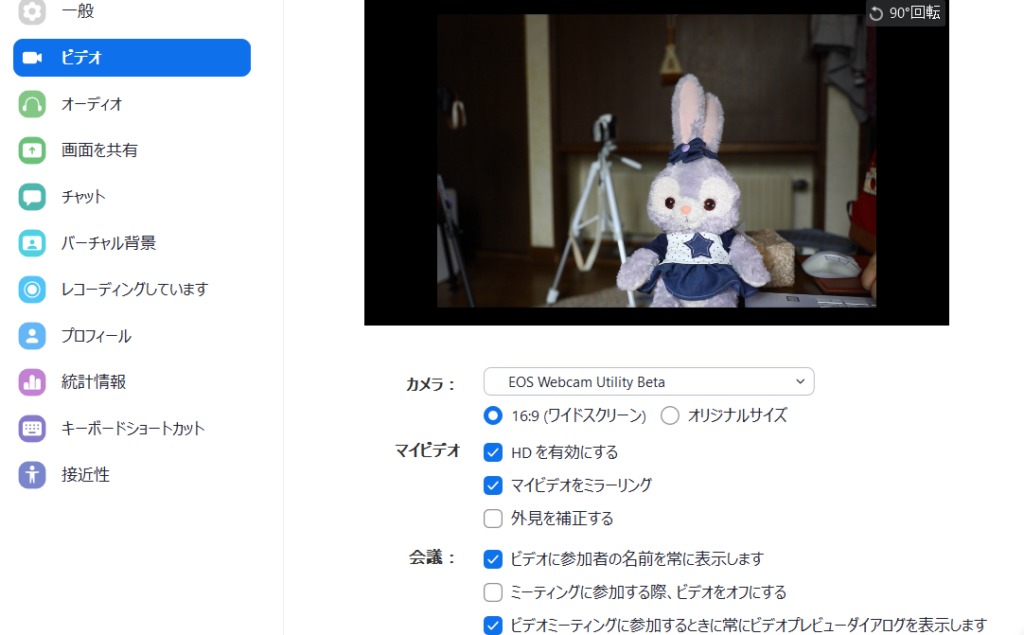Click the Virtual Background (バーチャル背景) icon

(32, 243)
